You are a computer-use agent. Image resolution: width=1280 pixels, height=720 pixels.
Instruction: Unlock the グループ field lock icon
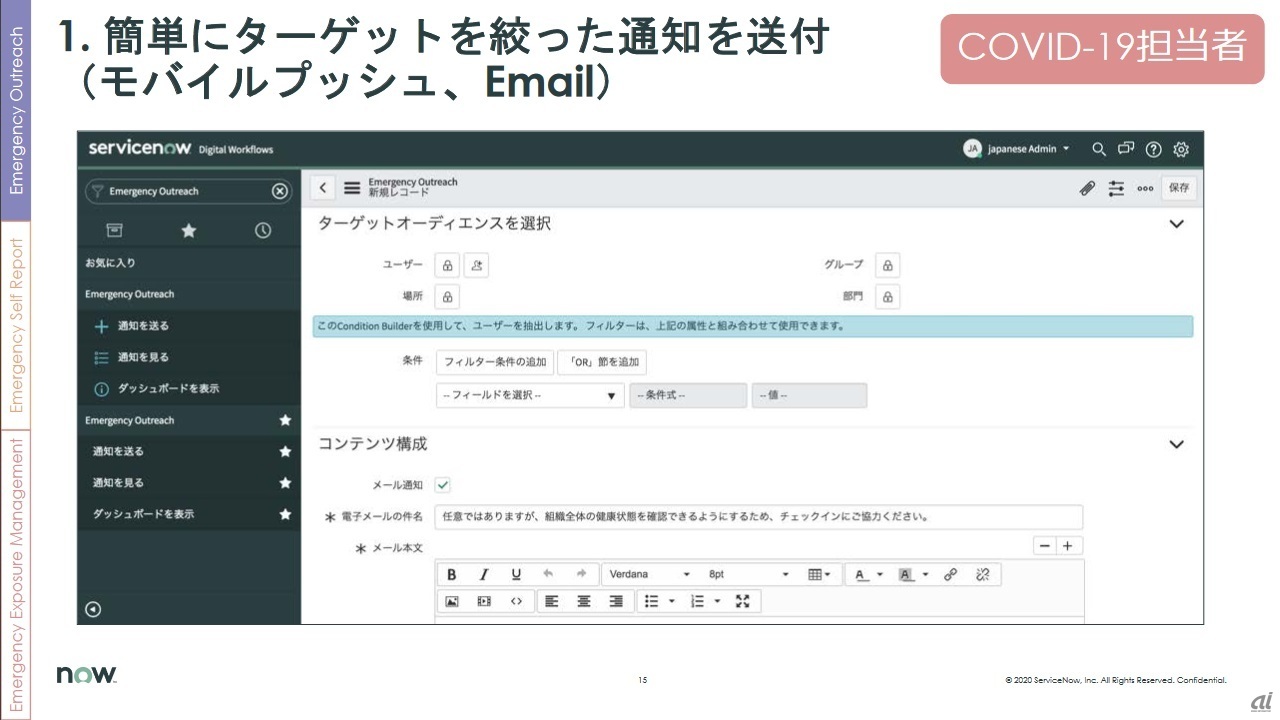[888, 265]
